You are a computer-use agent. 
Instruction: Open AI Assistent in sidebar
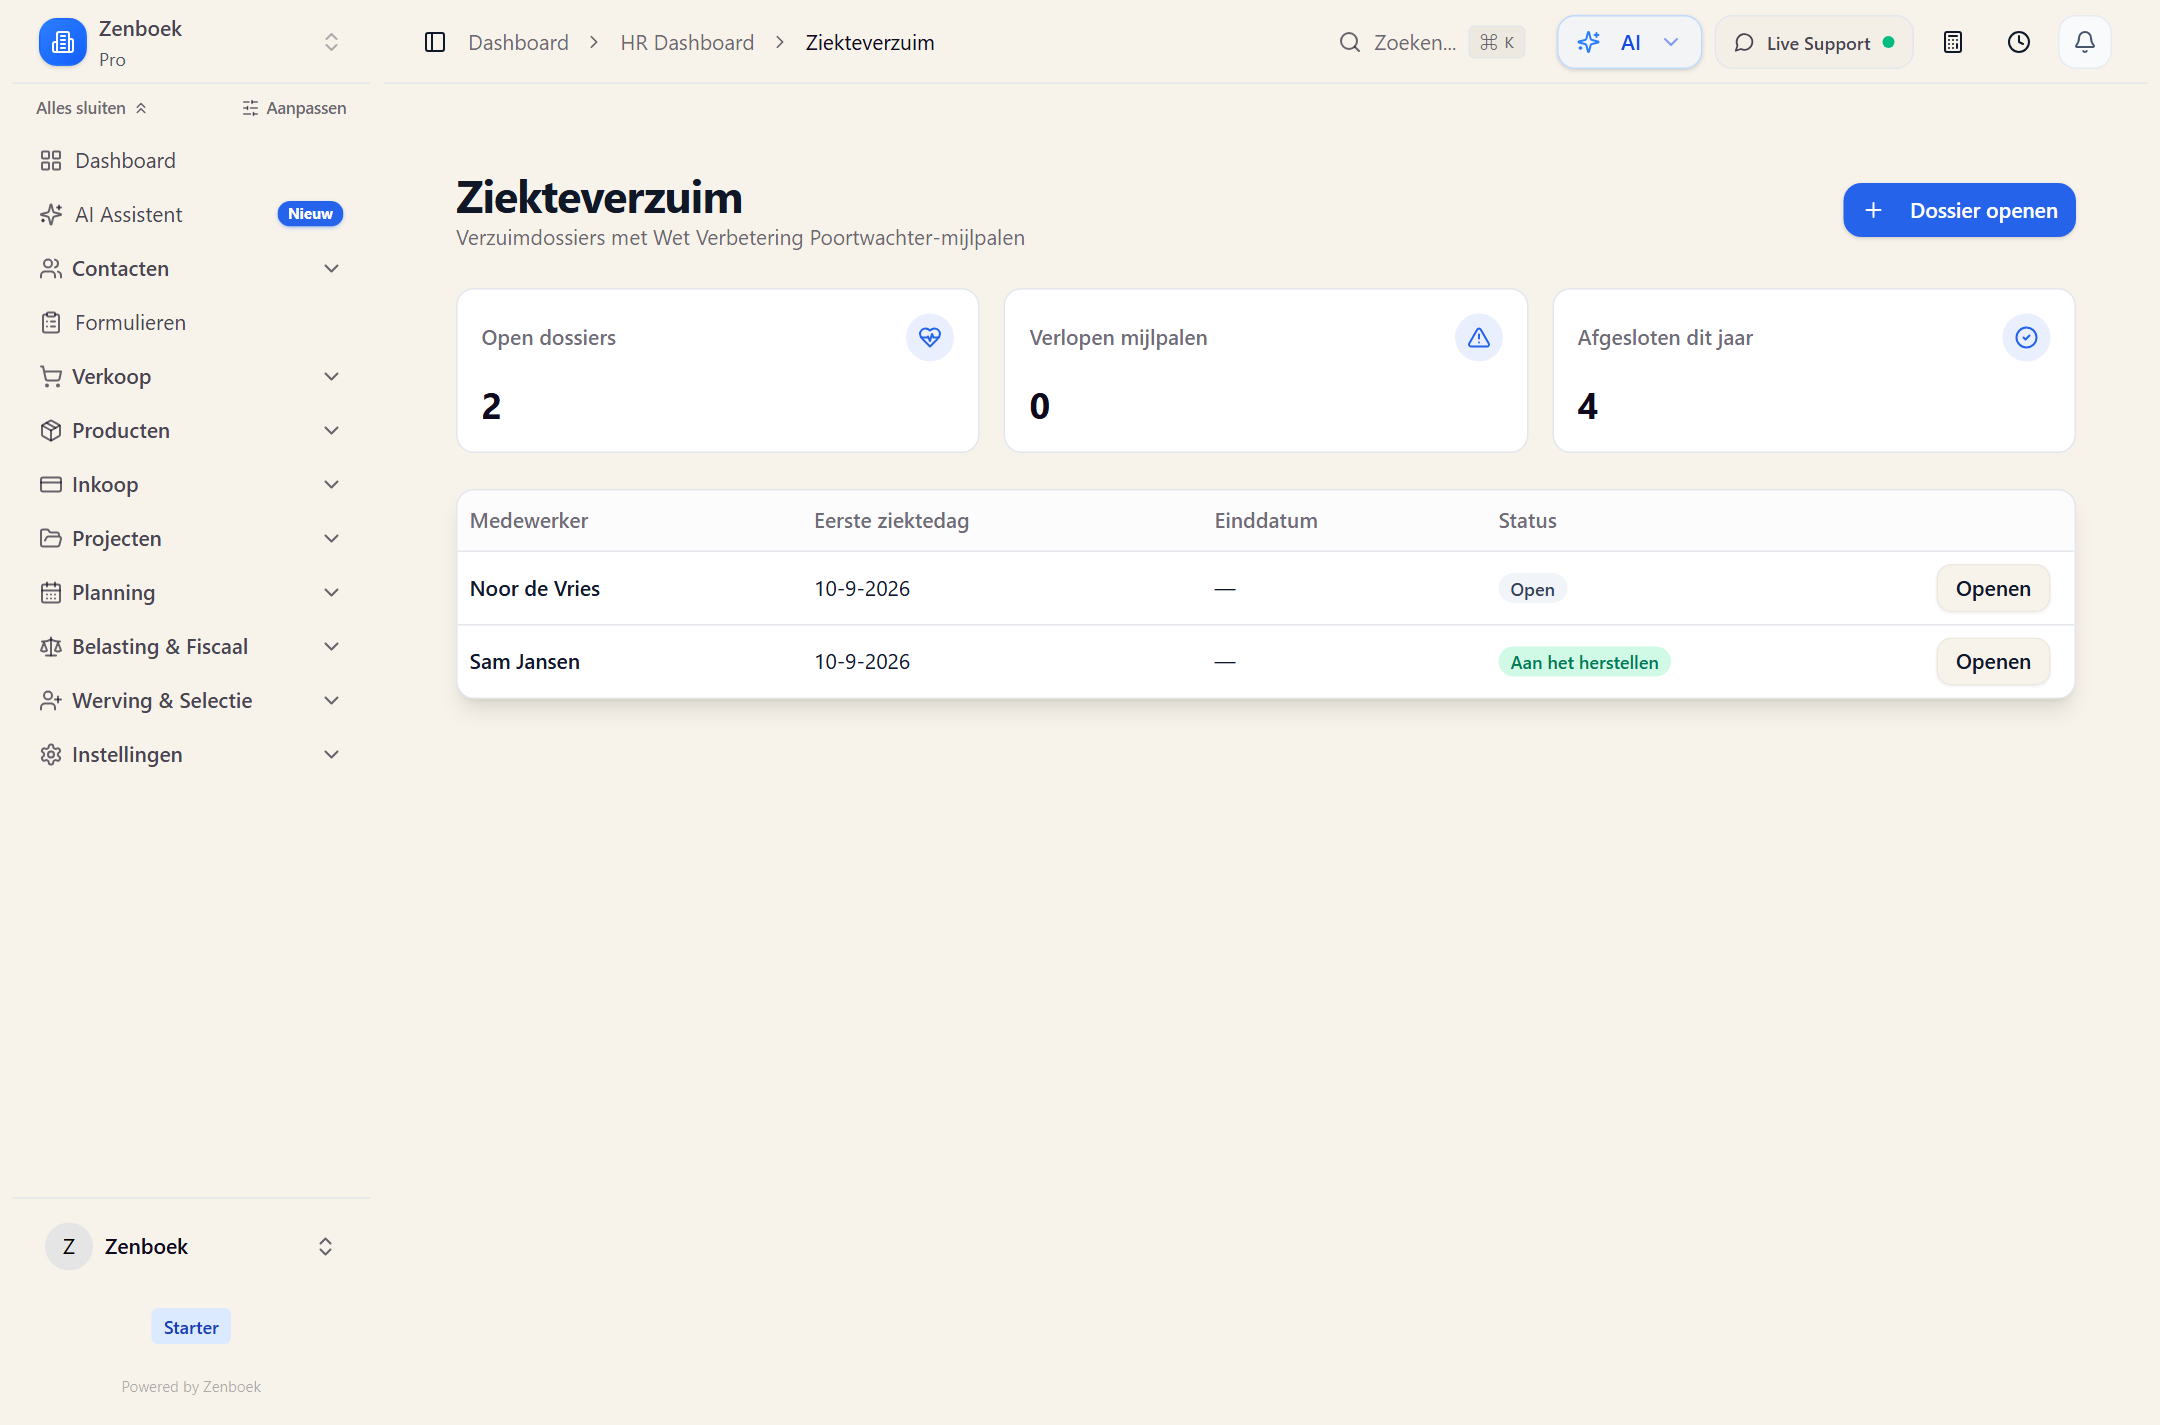(x=191, y=215)
